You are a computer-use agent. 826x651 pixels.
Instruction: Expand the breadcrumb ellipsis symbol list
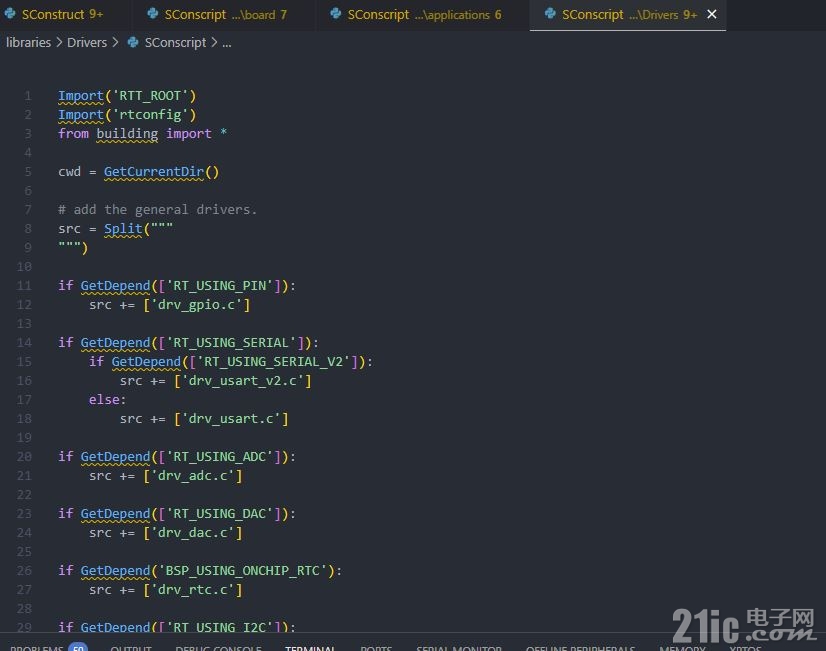[227, 44]
